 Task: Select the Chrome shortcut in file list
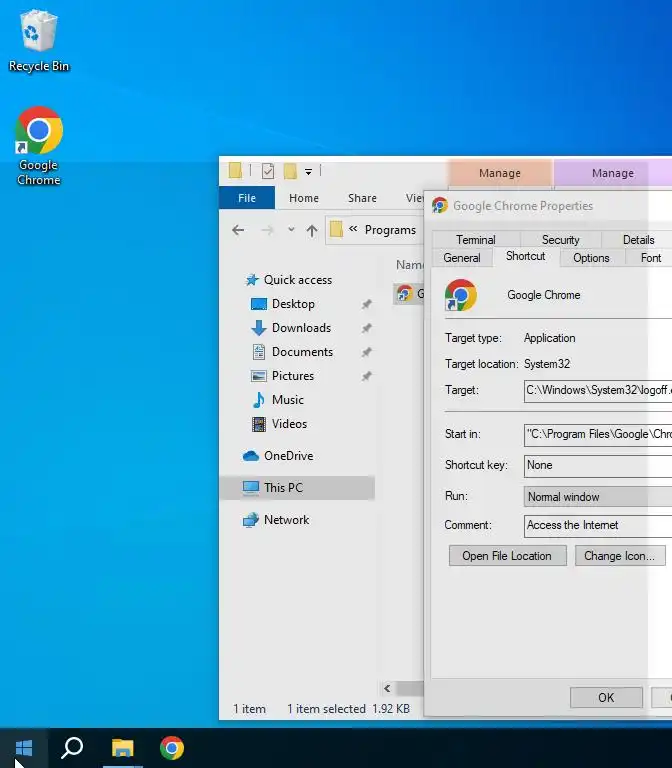coord(409,294)
